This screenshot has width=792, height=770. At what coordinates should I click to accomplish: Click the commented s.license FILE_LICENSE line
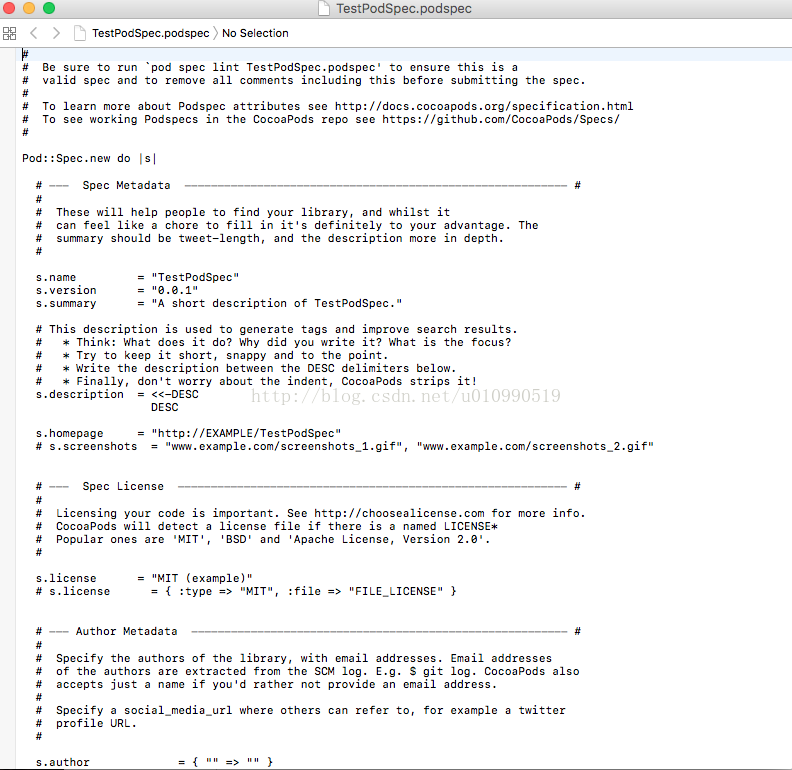tap(246, 591)
